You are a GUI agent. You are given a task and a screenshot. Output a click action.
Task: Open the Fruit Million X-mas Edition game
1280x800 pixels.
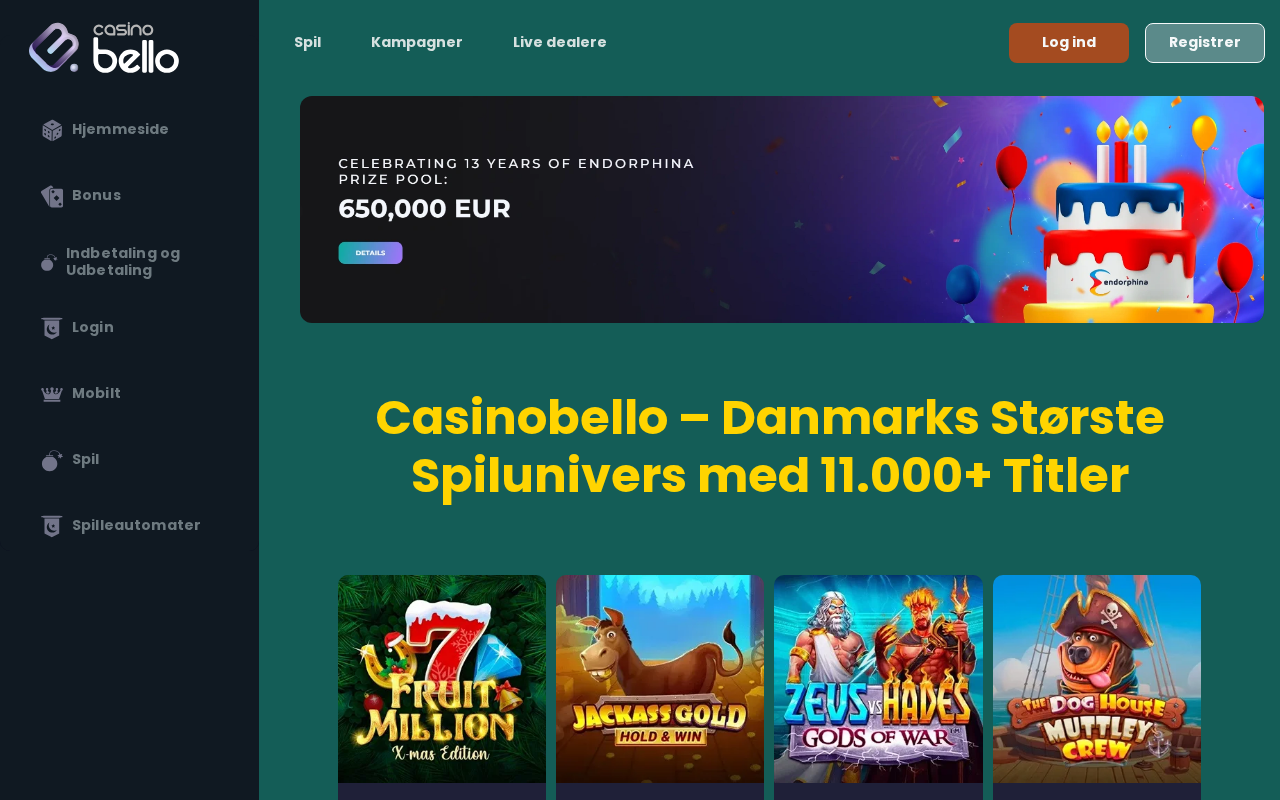(442, 679)
